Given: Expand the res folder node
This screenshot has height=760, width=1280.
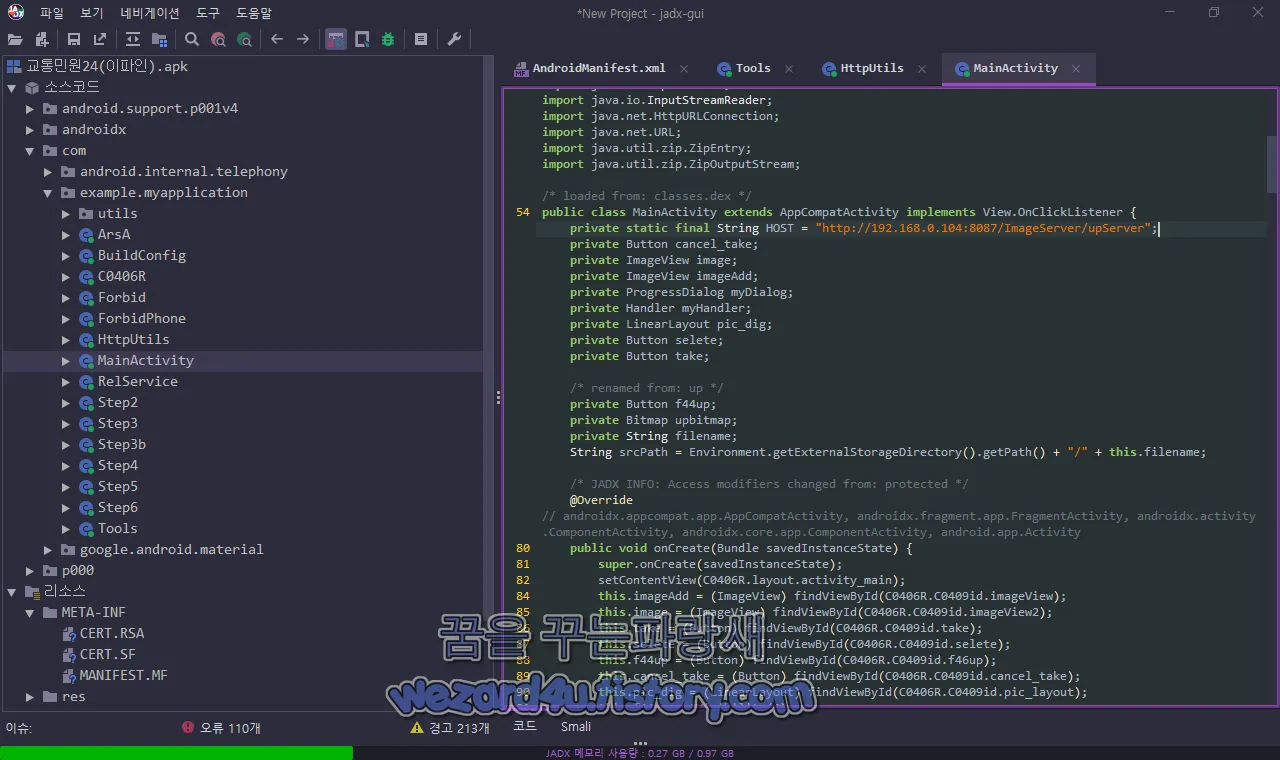Looking at the screenshot, I should click(x=30, y=696).
